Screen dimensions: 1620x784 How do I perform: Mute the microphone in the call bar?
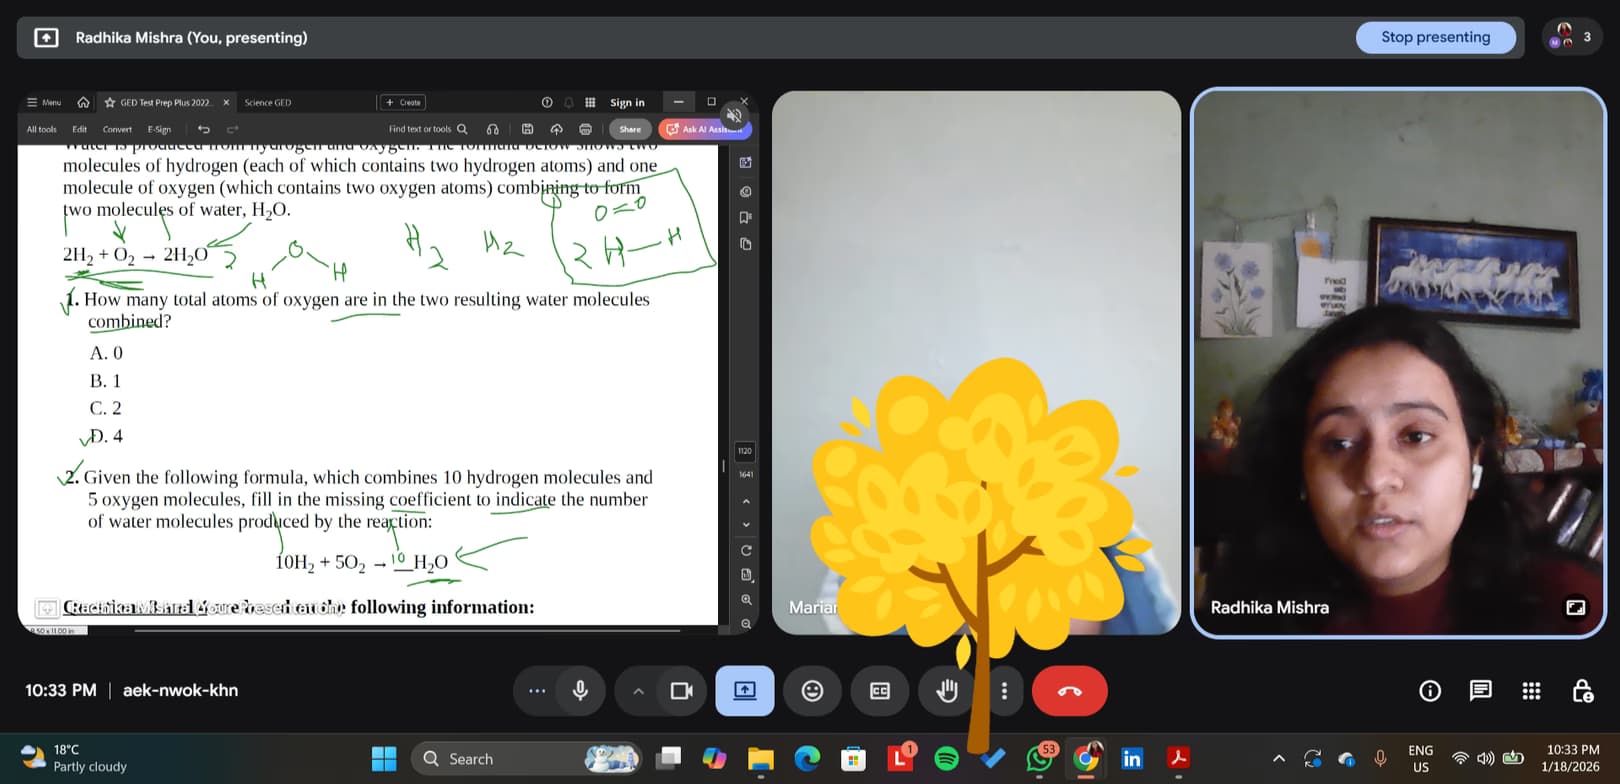coord(580,691)
